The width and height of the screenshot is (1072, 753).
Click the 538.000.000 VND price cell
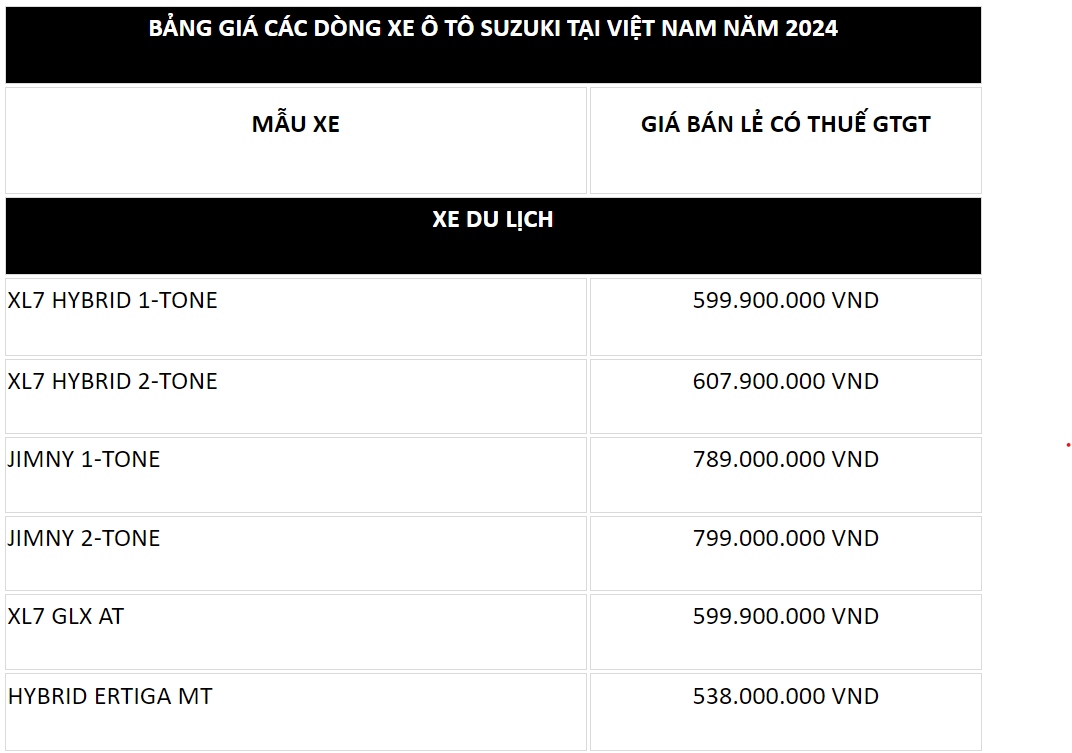(786, 712)
